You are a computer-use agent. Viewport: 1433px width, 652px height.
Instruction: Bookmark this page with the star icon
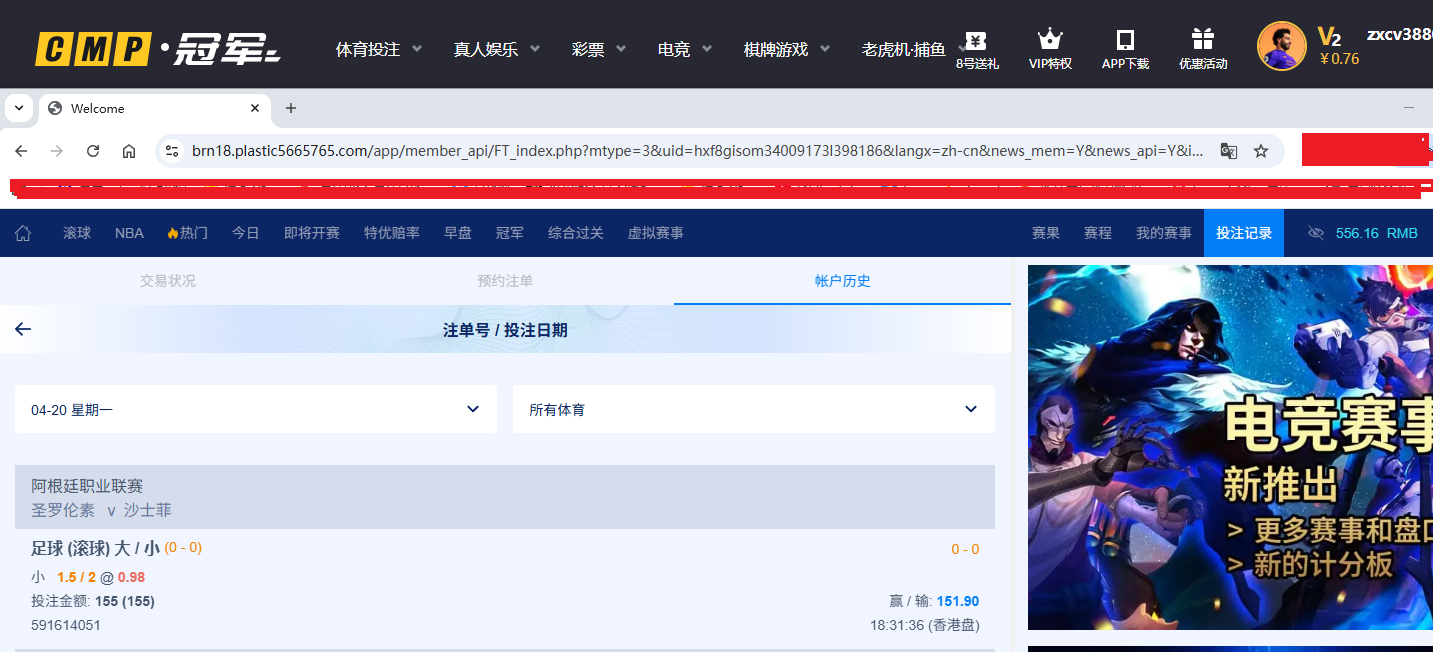point(1261,151)
